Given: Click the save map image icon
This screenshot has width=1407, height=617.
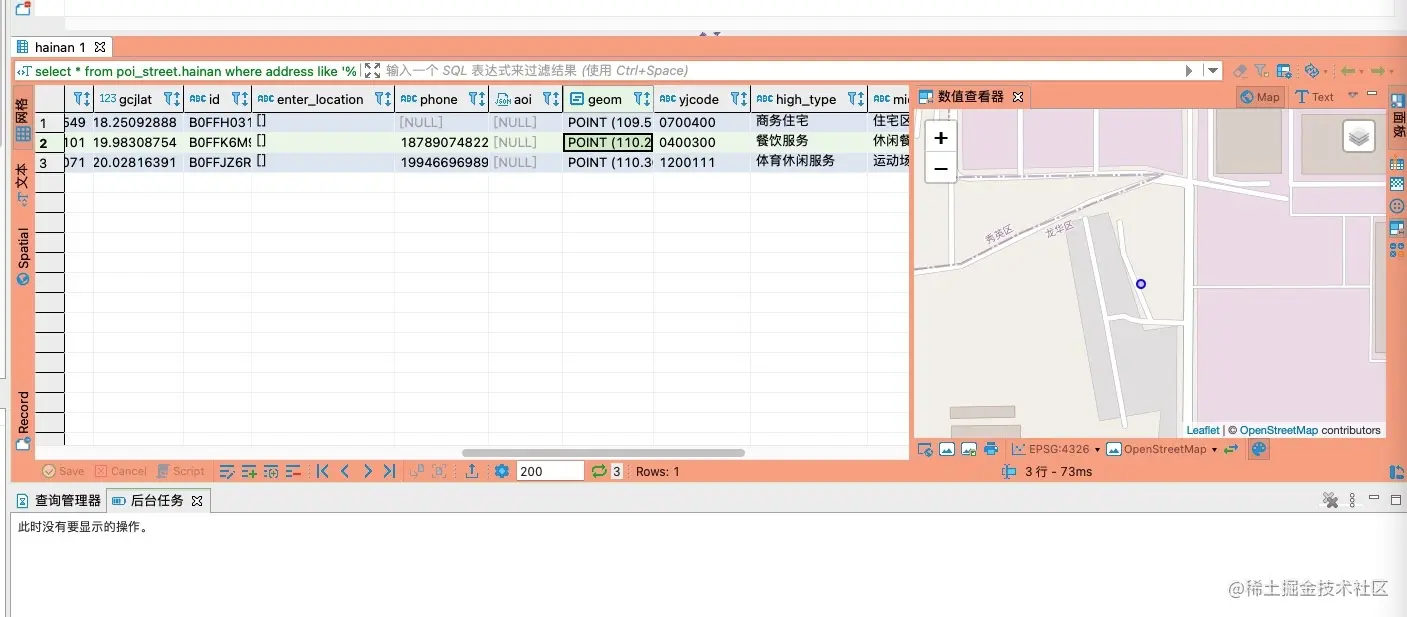Looking at the screenshot, I should click(969, 449).
